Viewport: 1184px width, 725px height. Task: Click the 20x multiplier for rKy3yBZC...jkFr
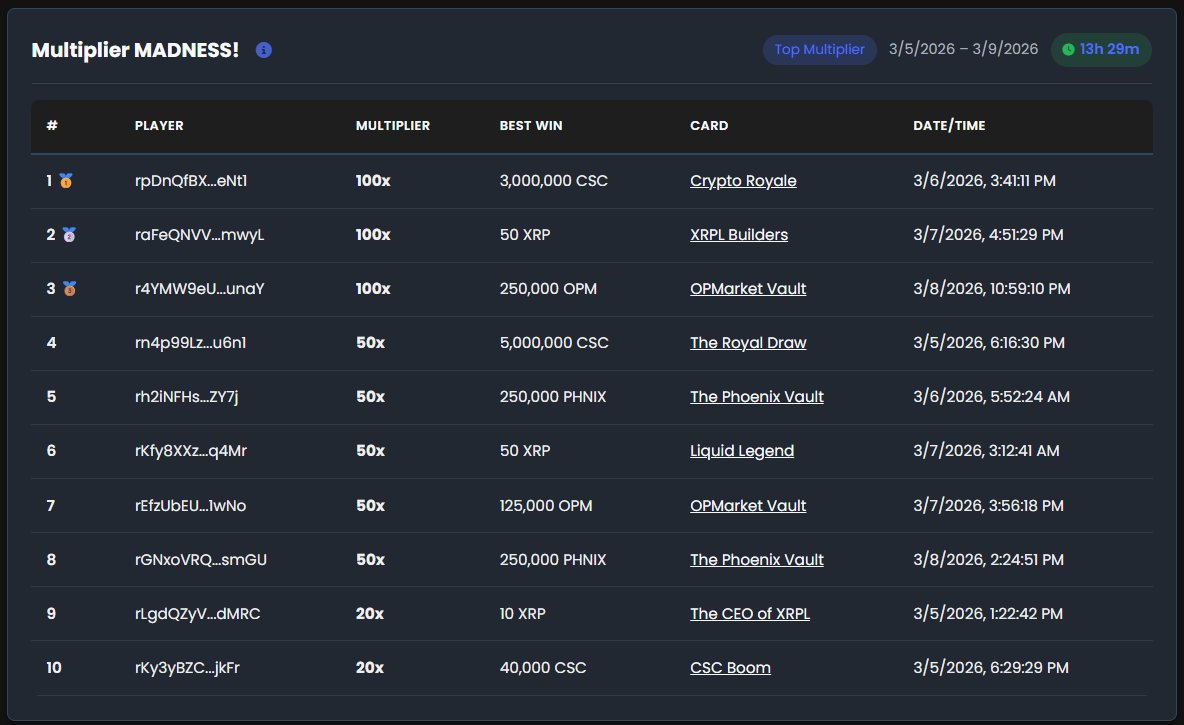pyautogui.click(x=370, y=668)
